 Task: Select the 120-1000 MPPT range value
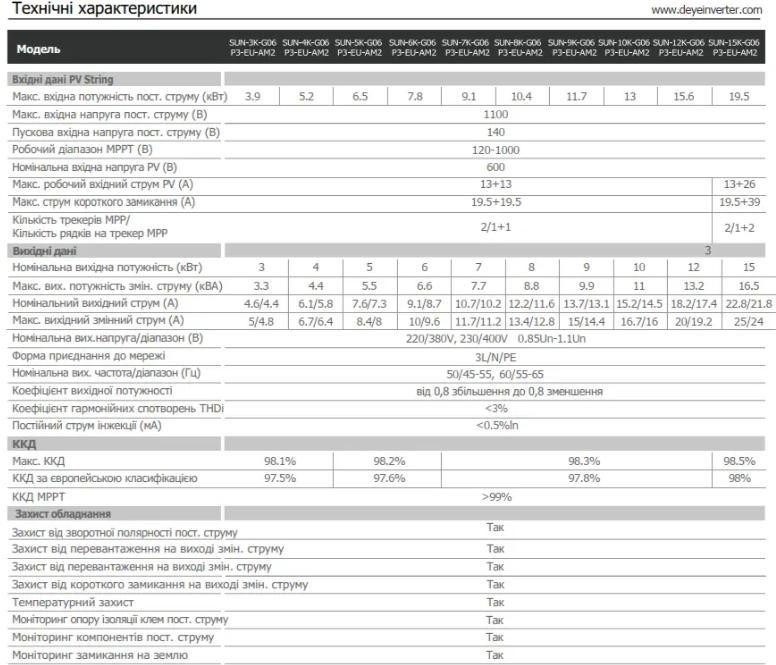click(495, 149)
